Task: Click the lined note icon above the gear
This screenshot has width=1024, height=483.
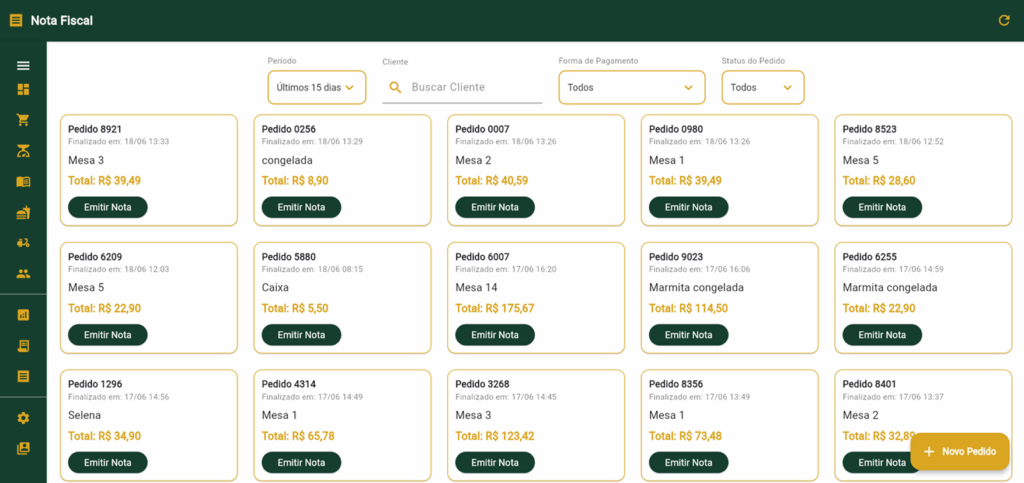Action: [x=23, y=377]
